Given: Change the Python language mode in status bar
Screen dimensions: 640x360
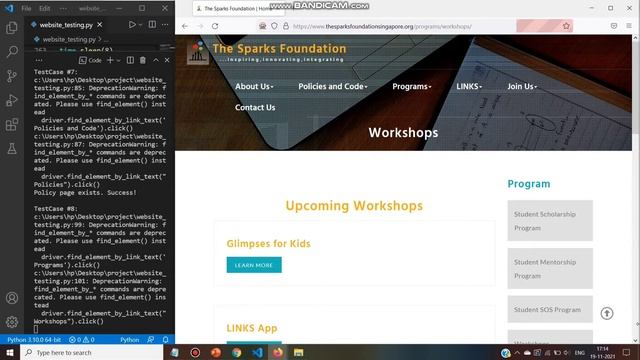Looking at the screenshot, I should (129, 340).
